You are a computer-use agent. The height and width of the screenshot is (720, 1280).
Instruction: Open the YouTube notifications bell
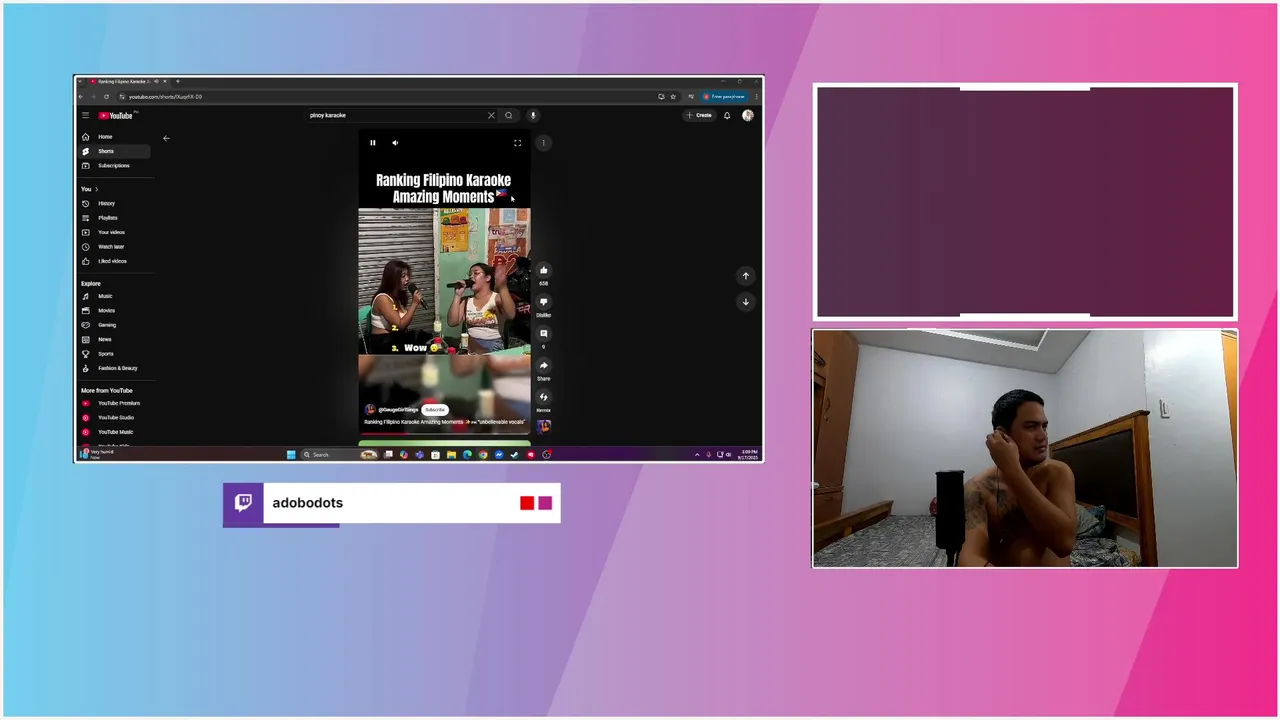click(x=727, y=115)
